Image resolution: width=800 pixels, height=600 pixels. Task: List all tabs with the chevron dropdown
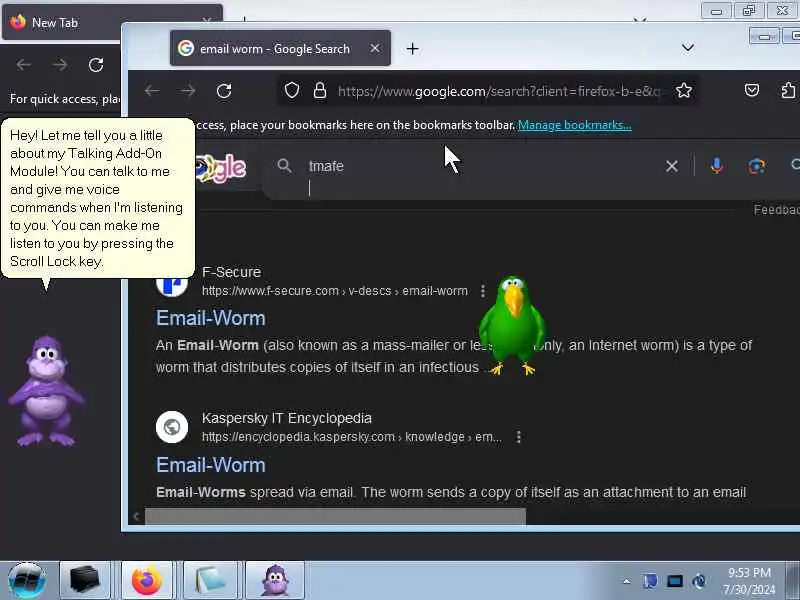[x=688, y=47]
